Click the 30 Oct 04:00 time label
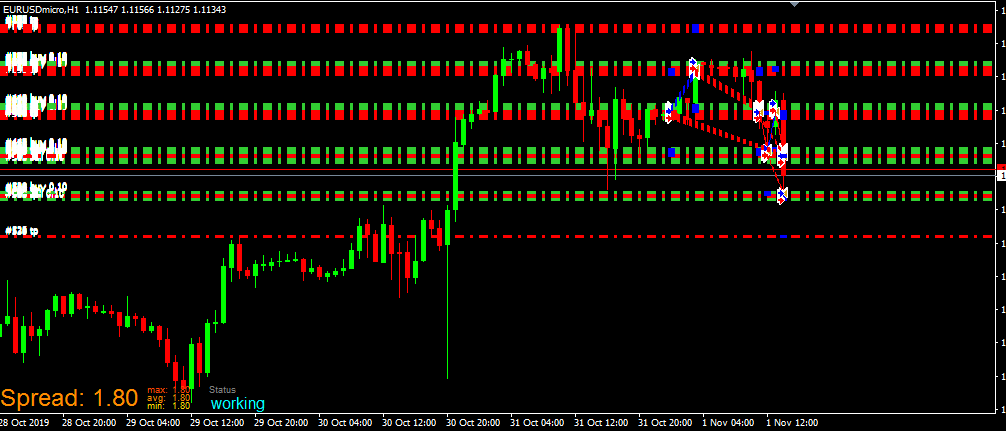 point(346,423)
